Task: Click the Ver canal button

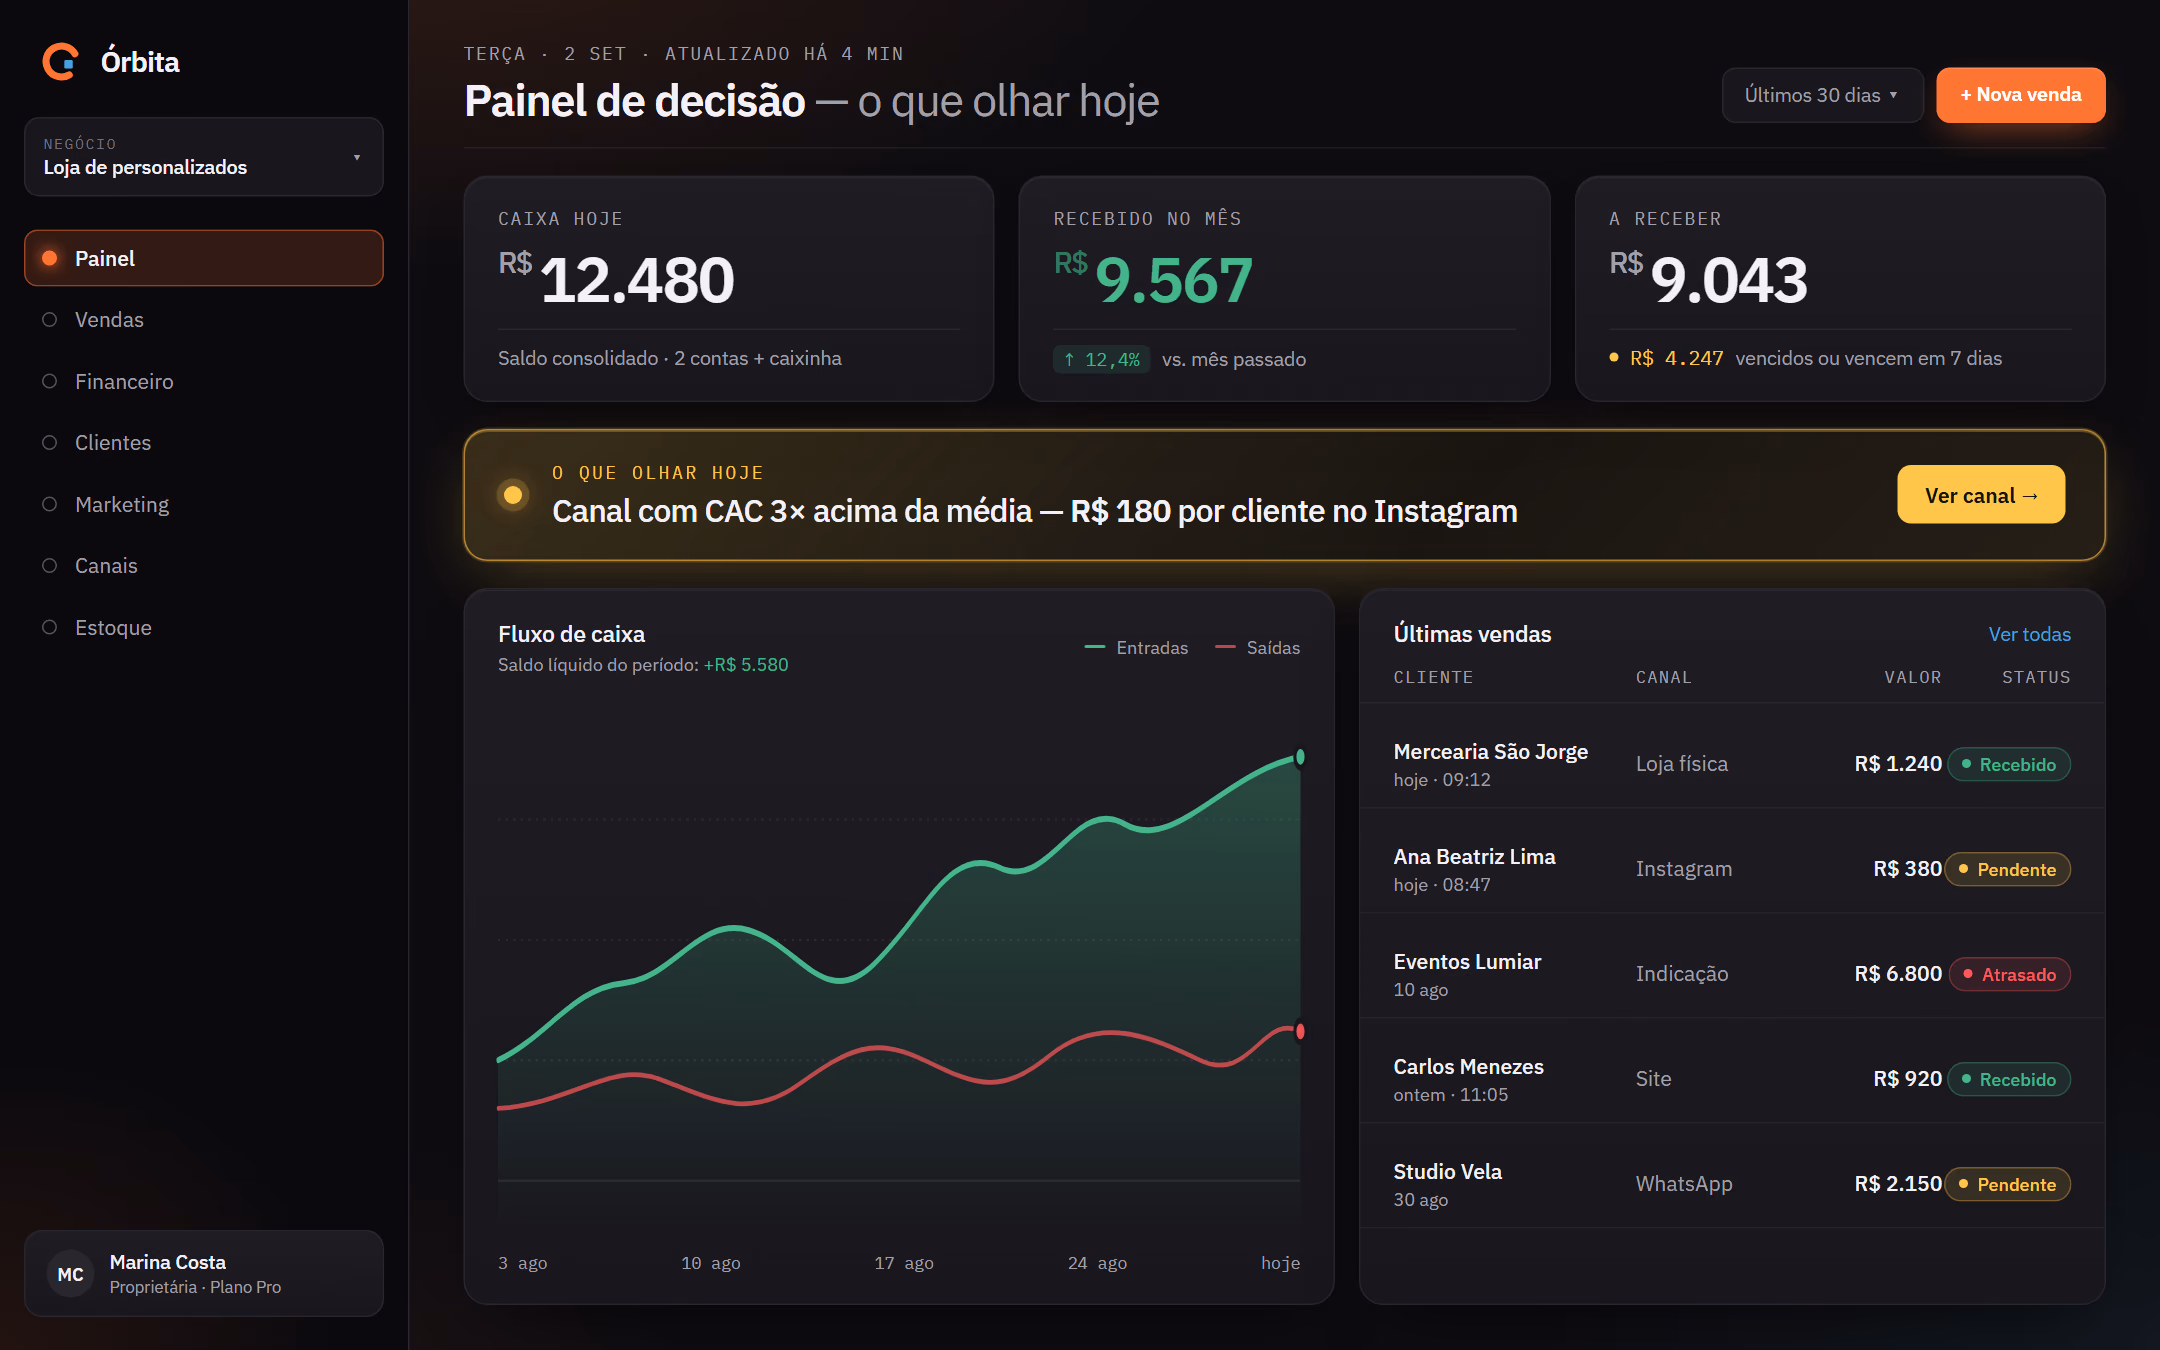Action: click(1981, 495)
